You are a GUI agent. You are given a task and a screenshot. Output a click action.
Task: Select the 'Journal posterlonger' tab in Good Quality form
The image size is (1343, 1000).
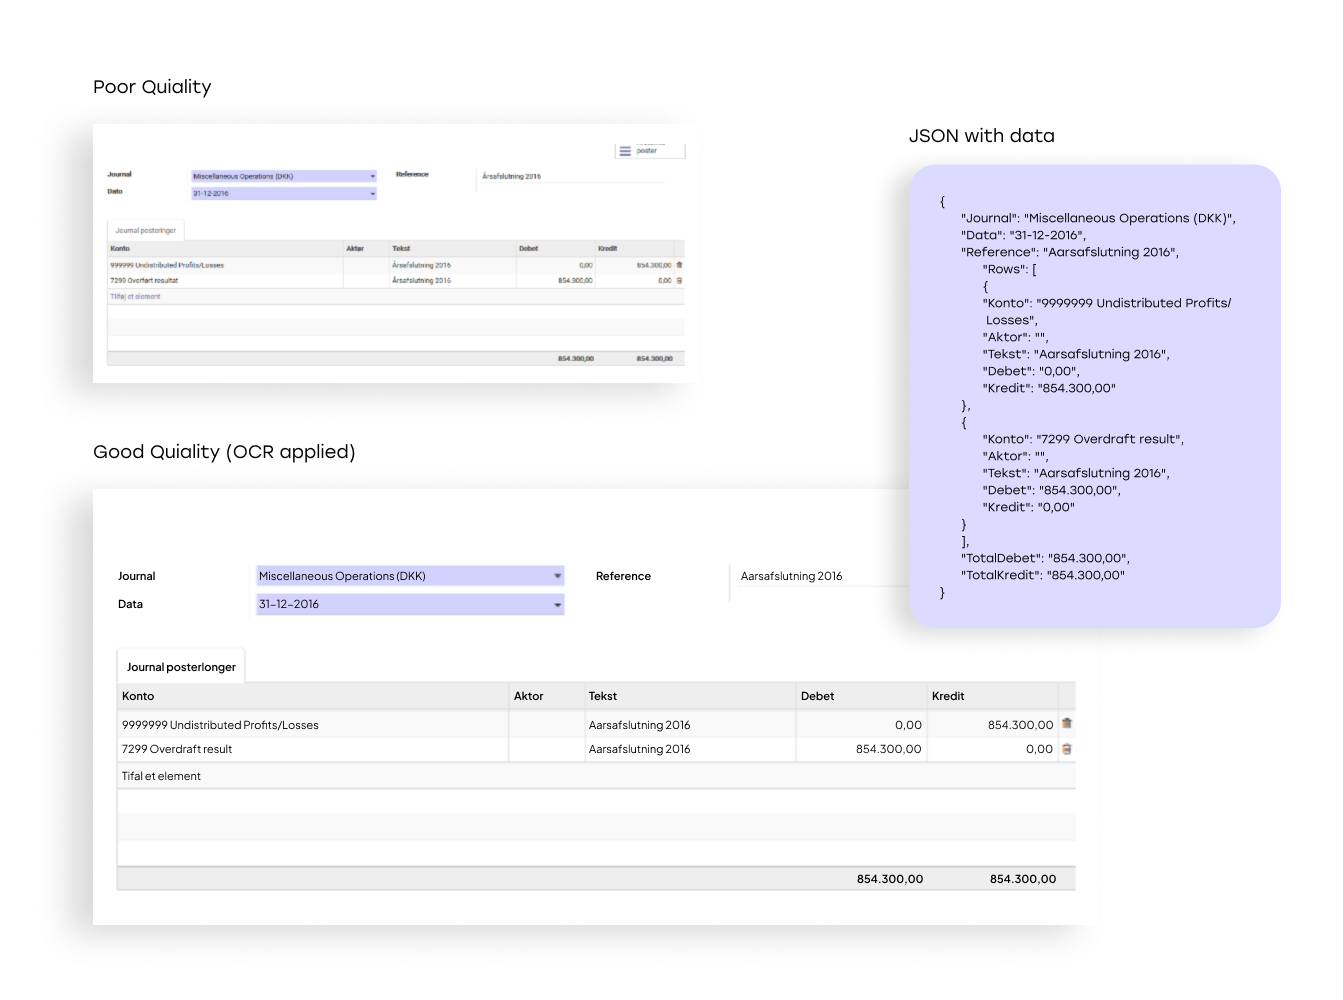coord(181,667)
